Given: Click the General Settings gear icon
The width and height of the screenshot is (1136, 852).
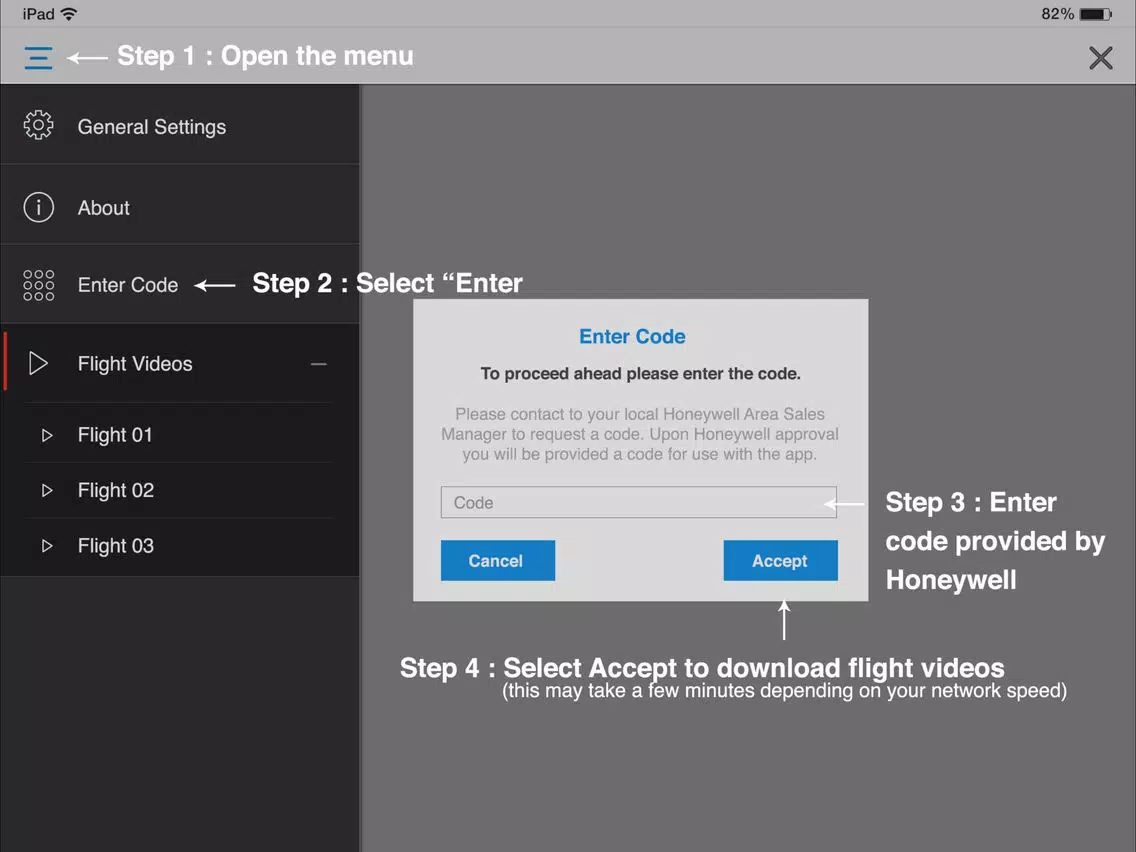Looking at the screenshot, I should coord(38,125).
